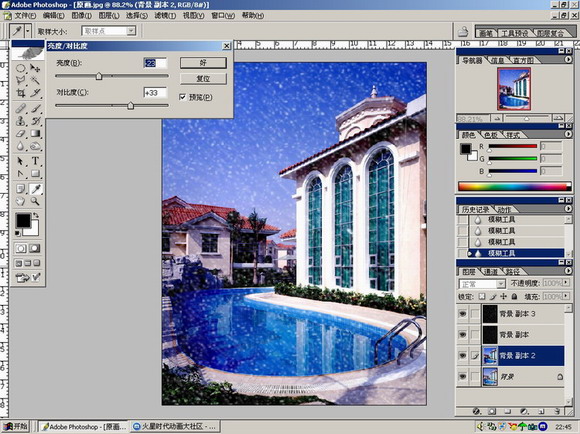Toggle the 预览 preview checkbox

pyautogui.click(x=182, y=97)
